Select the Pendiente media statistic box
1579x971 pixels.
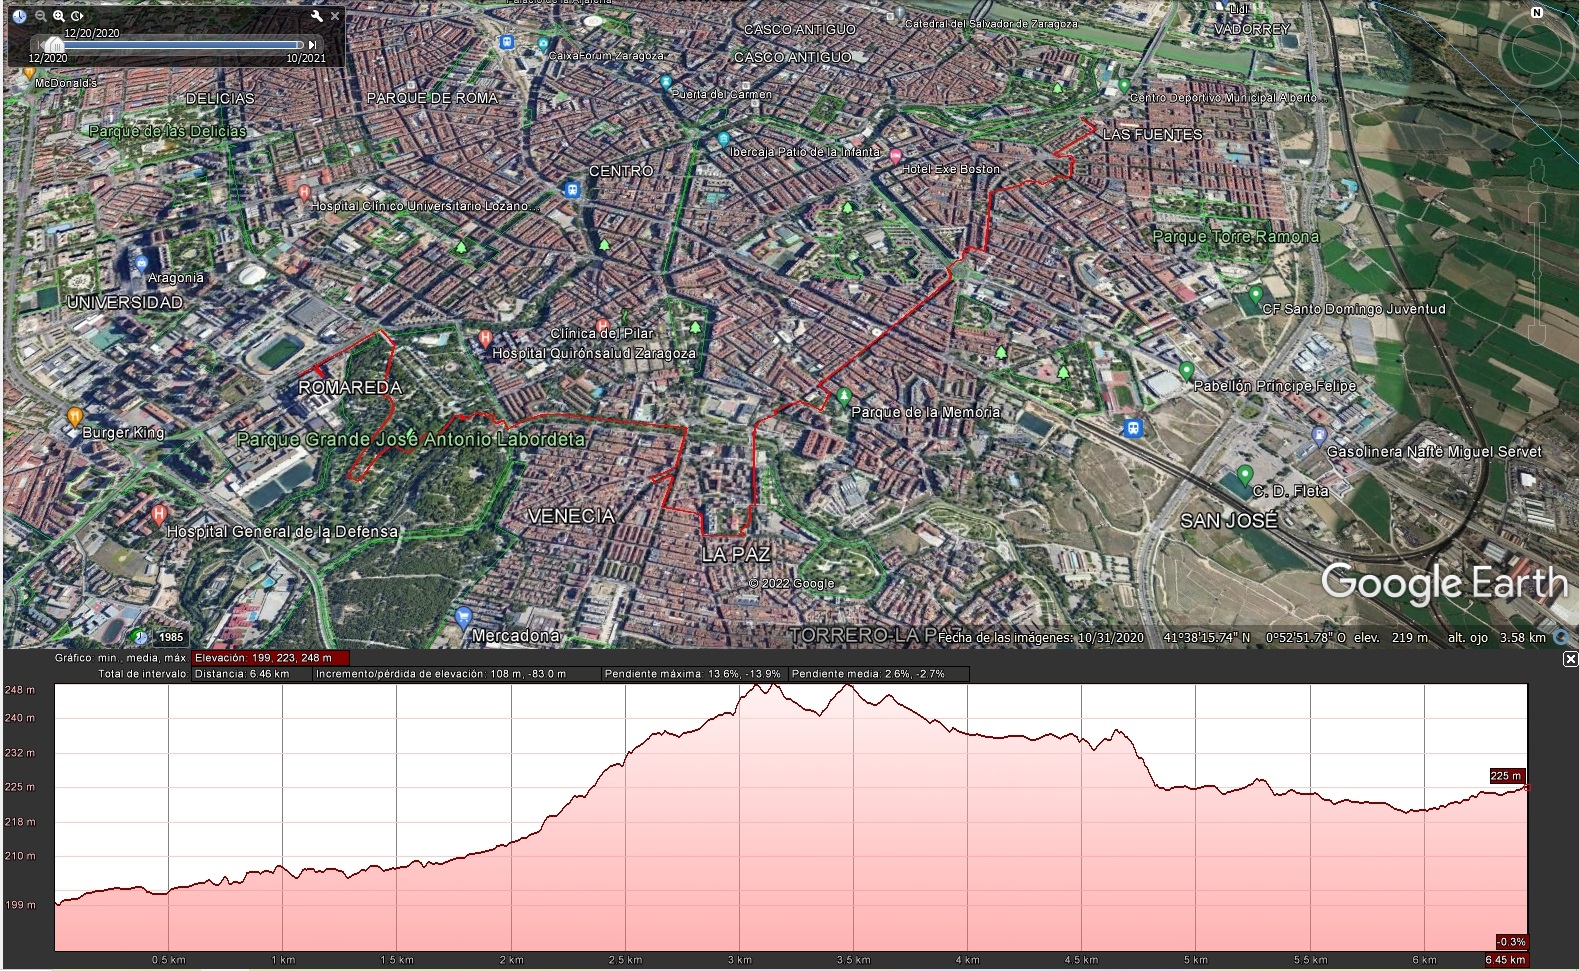click(868, 674)
